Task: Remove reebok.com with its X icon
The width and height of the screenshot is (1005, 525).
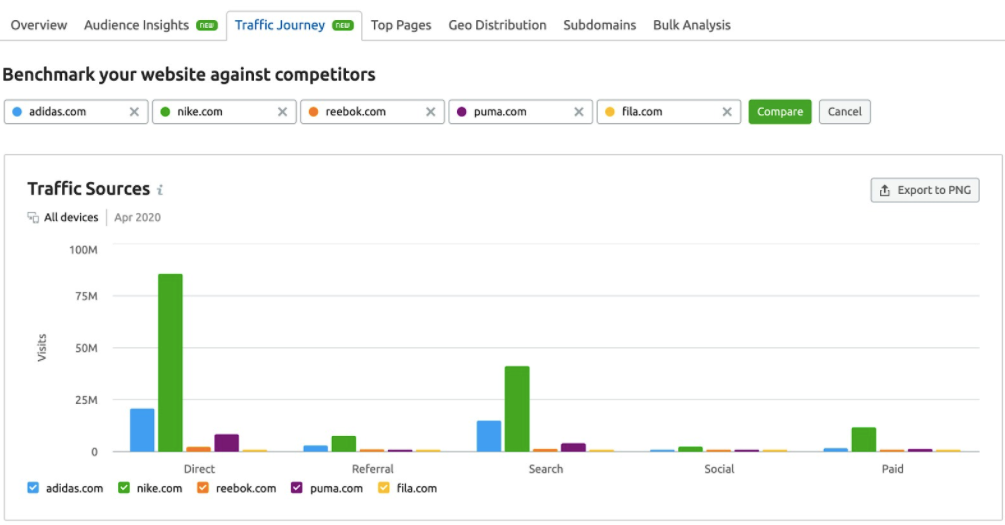Action: pyautogui.click(x=431, y=112)
